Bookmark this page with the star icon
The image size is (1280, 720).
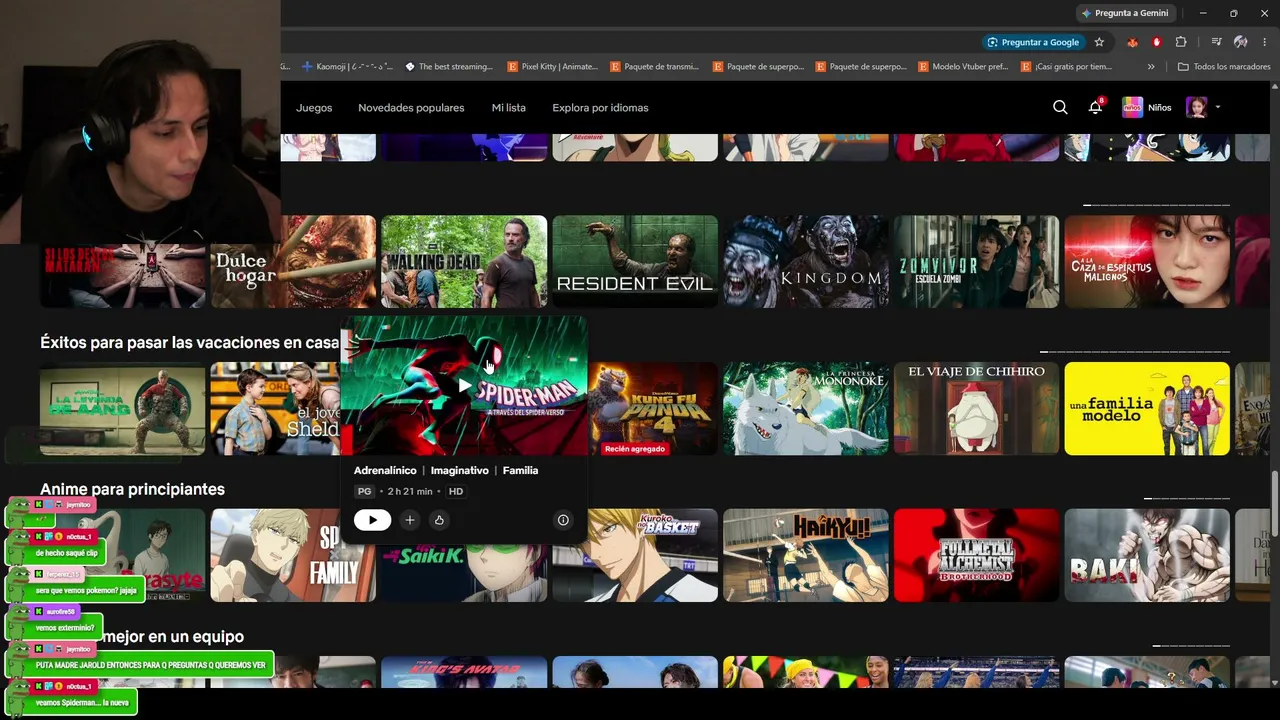click(1099, 42)
